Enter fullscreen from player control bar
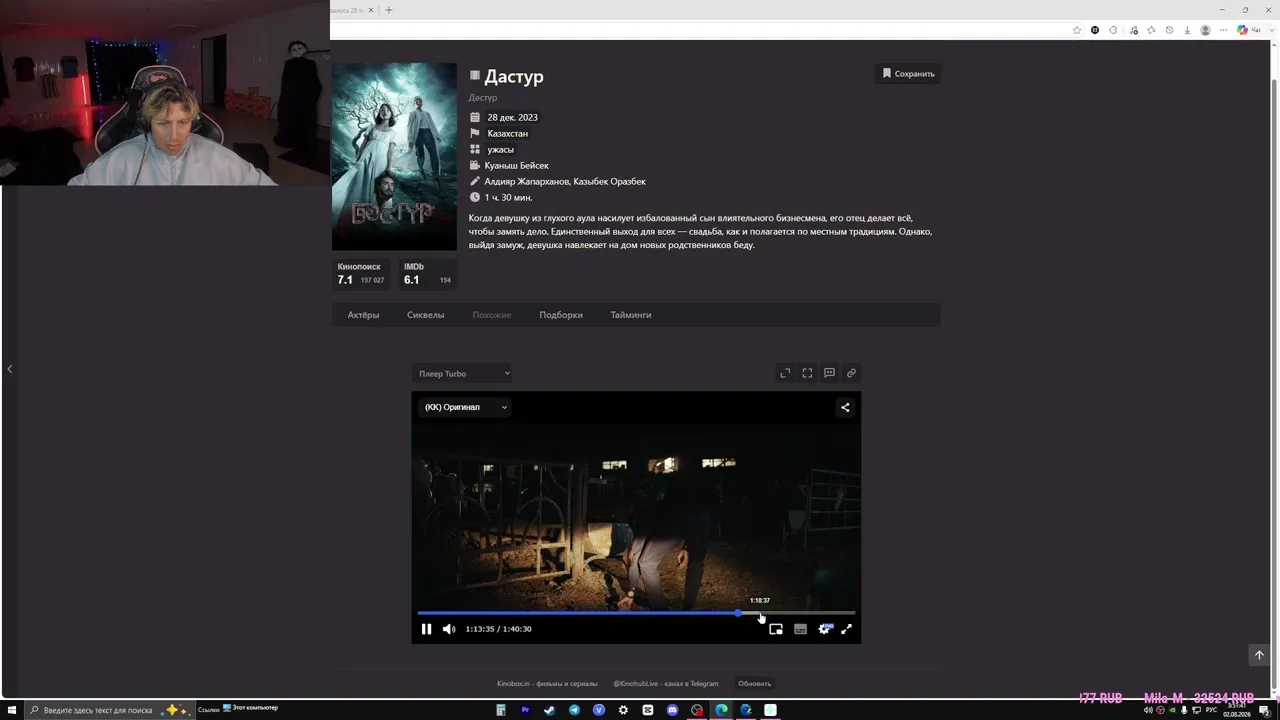Image resolution: width=1280 pixels, height=720 pixels. click(x=846, y=629)
